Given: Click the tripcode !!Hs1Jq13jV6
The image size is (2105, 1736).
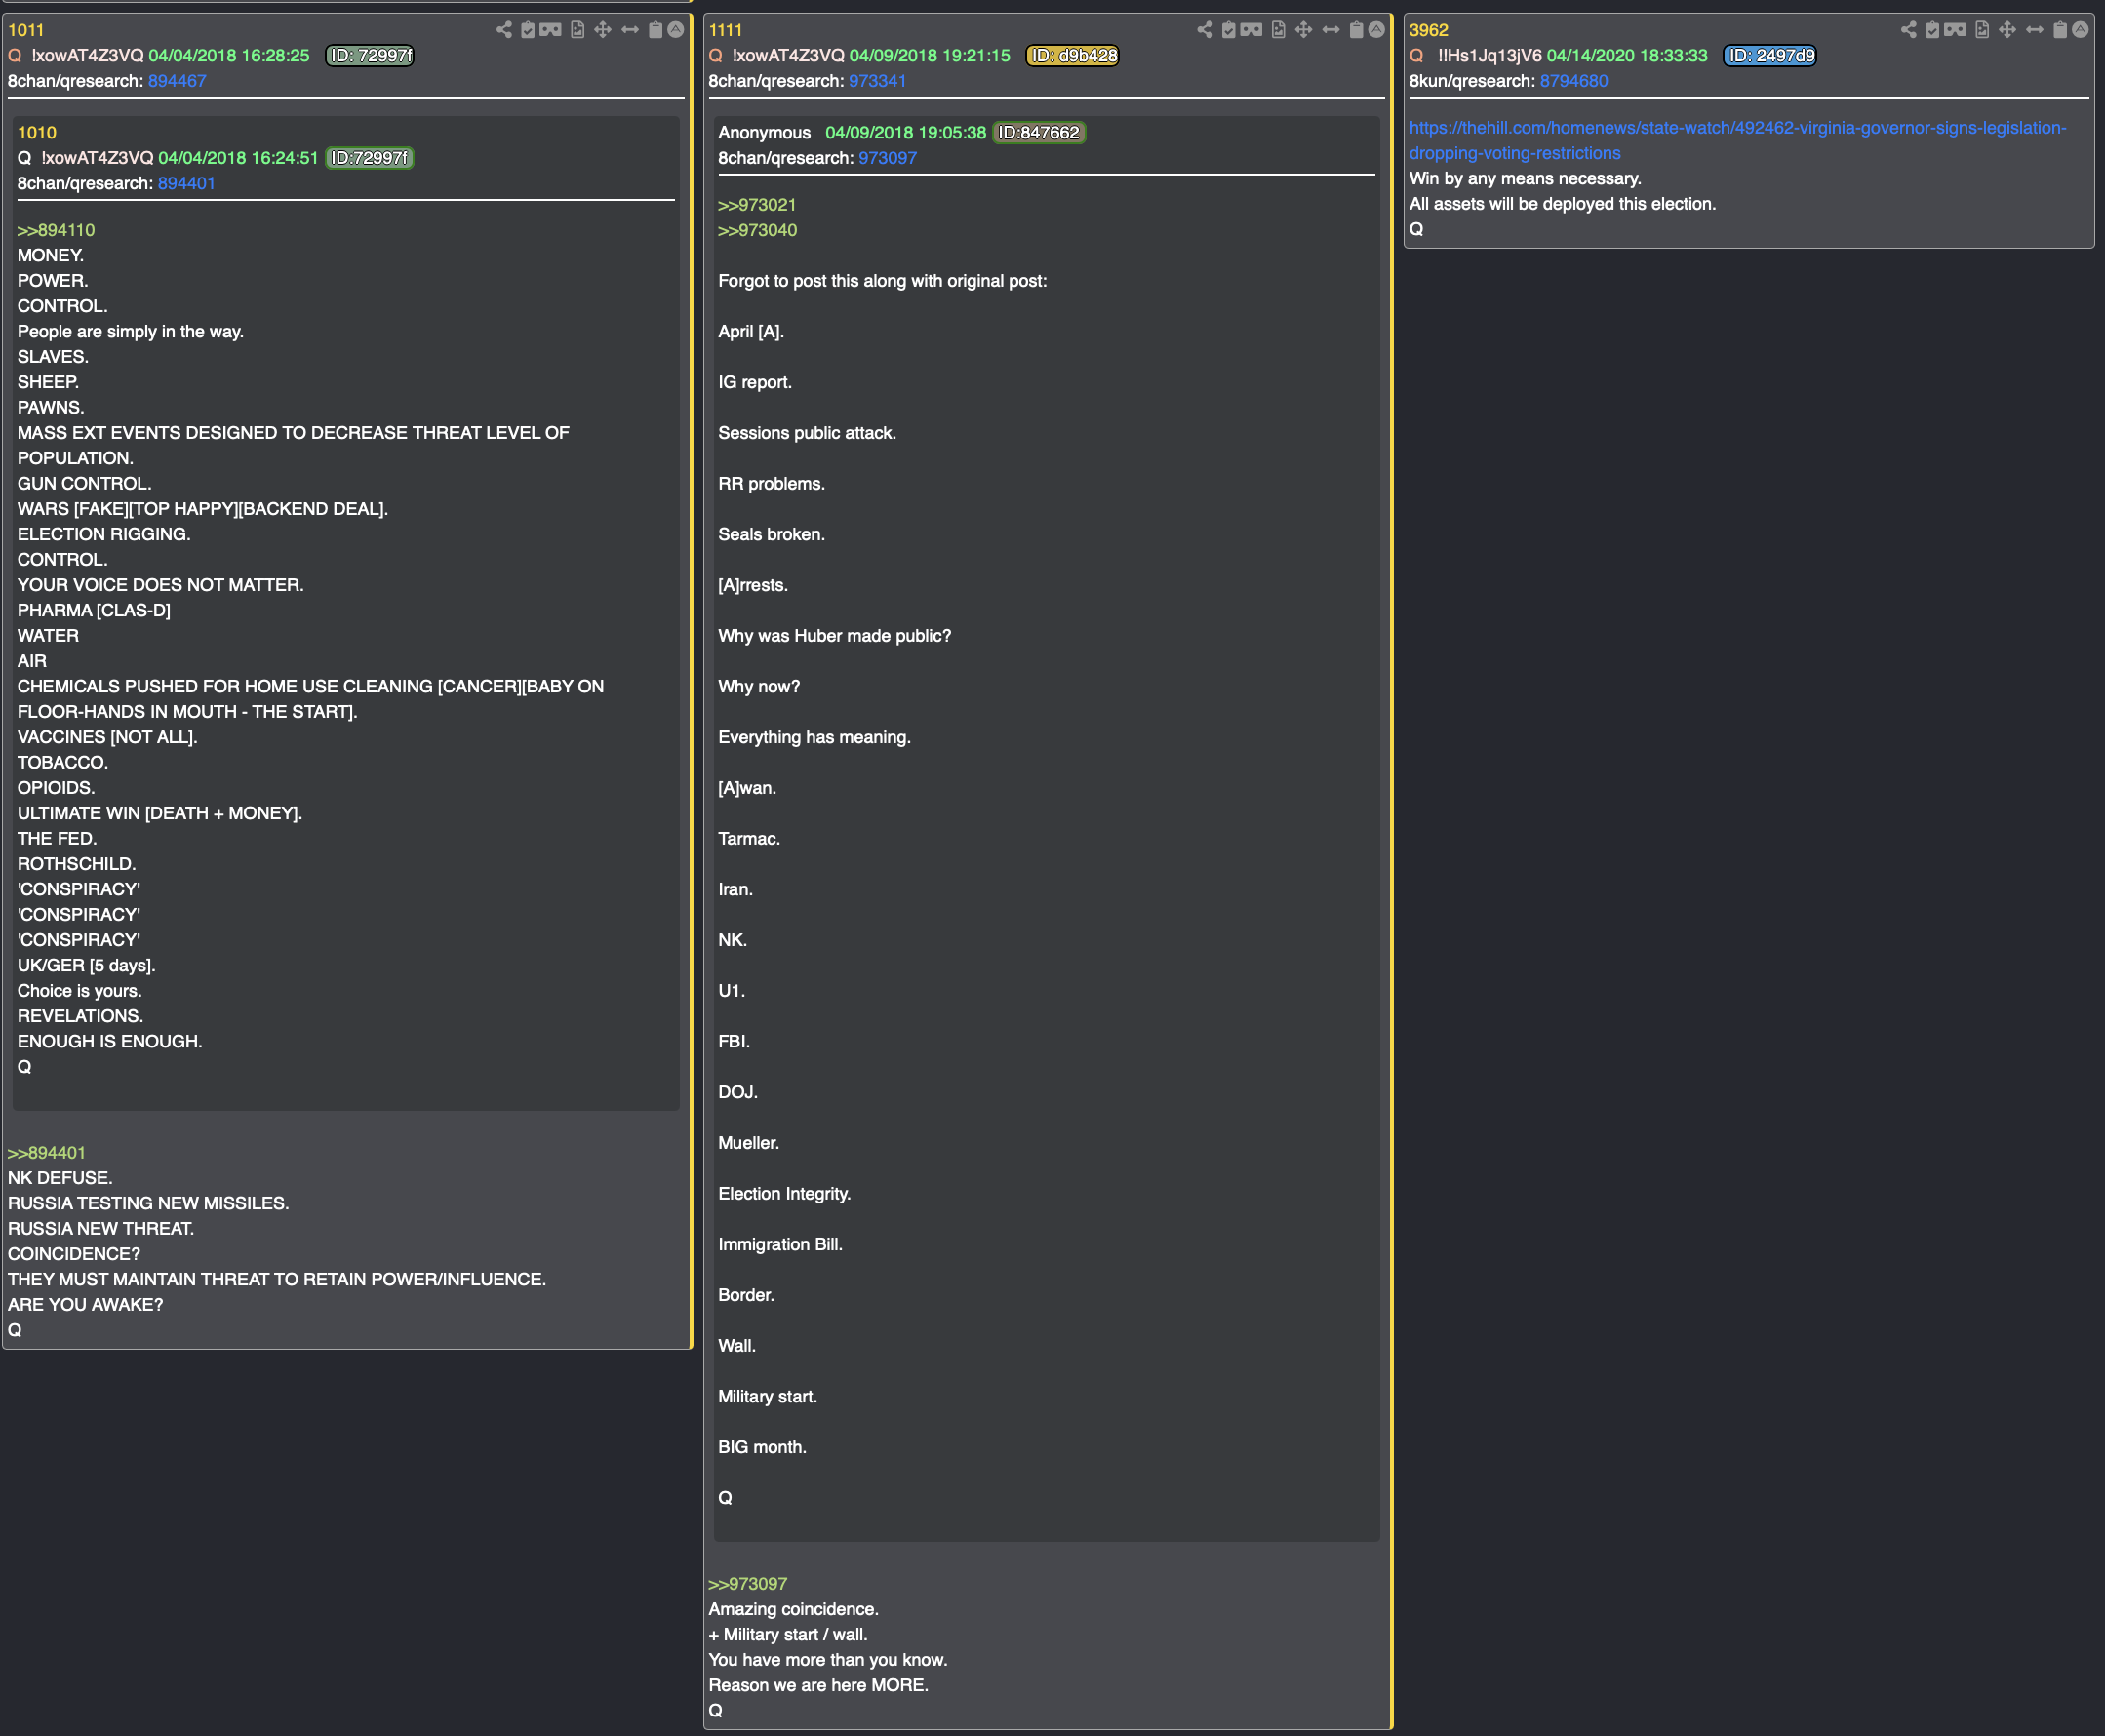Looking at the screenshot, I should [1489, 56].
